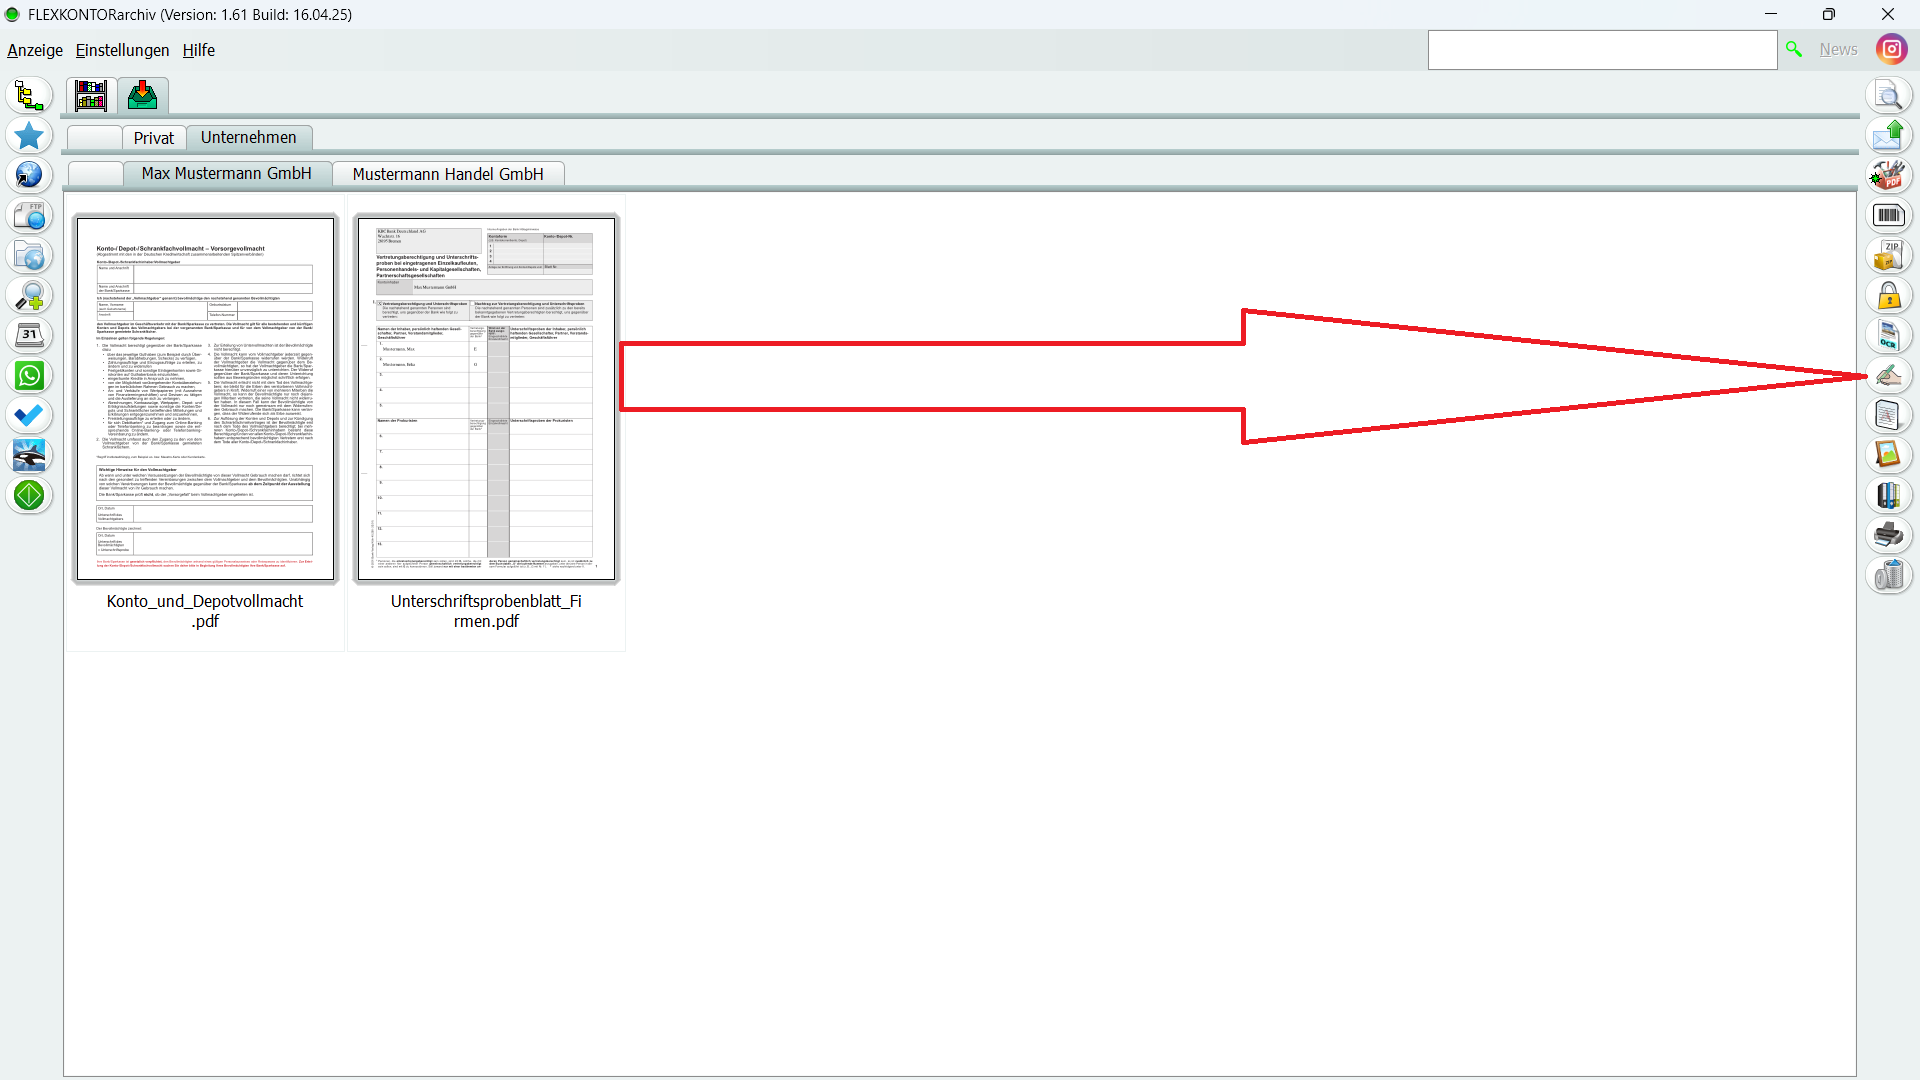The width and height of the screenshot is (1920, 1080).
Task: Click the printer icon
Action: (x=1888, y=535)
